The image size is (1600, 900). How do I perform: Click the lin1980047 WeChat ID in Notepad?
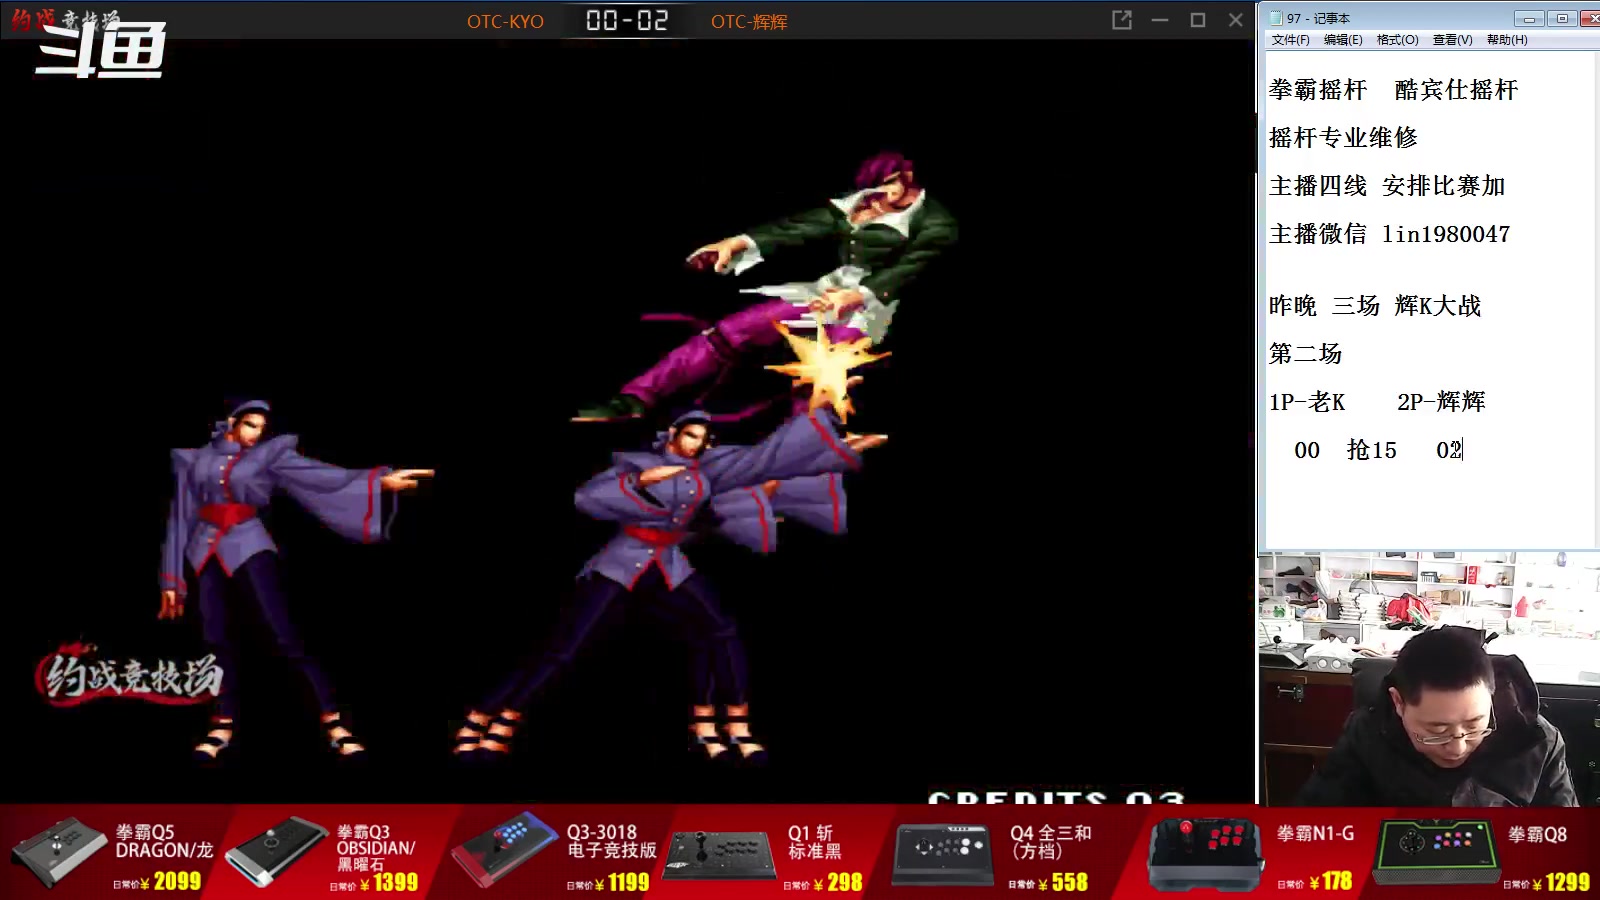(x=1446, y=234)
